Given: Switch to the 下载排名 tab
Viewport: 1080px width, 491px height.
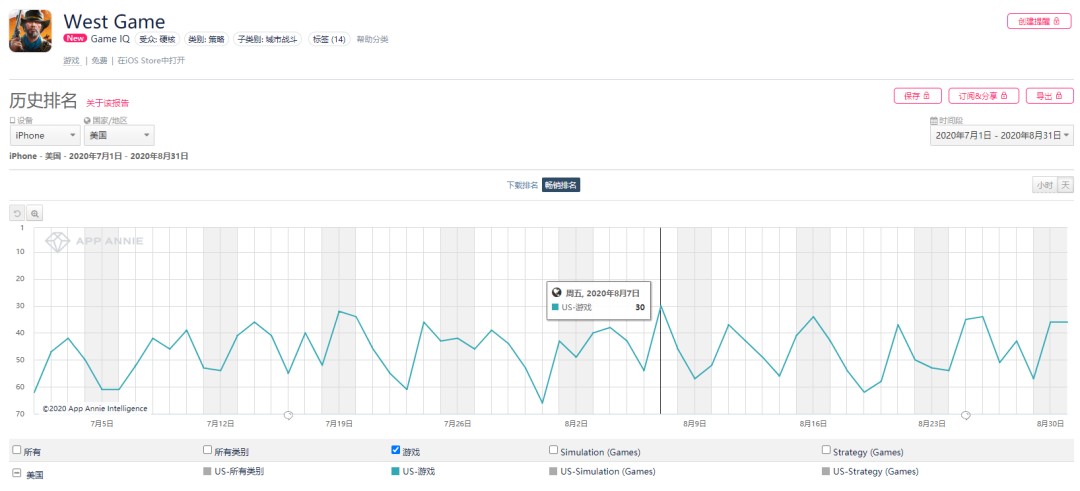Looking at the screenshot, I should coord(522,185).
